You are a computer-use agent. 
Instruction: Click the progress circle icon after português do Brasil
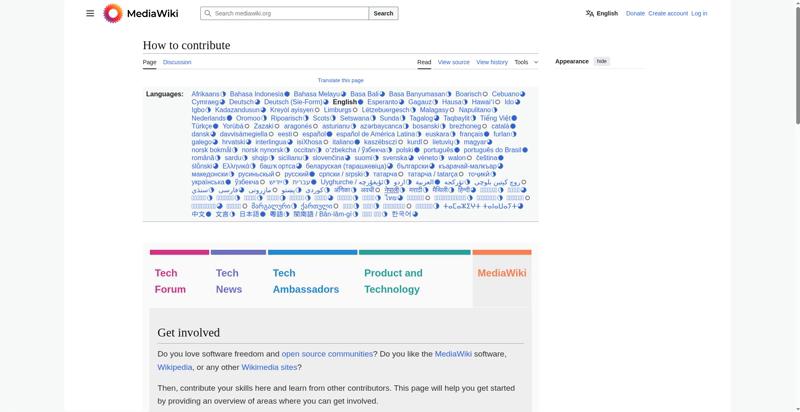525,150
